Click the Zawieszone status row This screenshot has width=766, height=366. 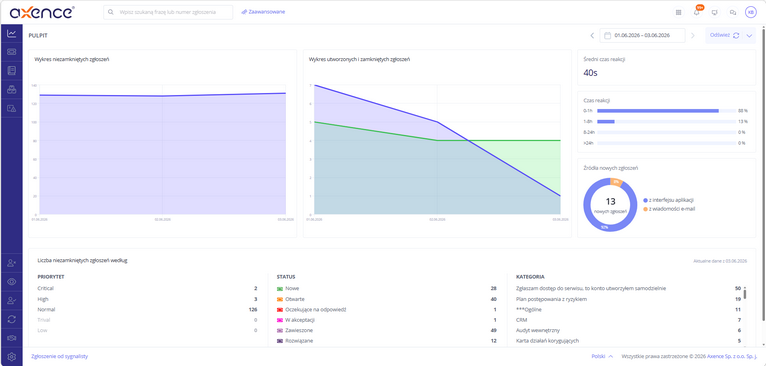pos(386,330)
